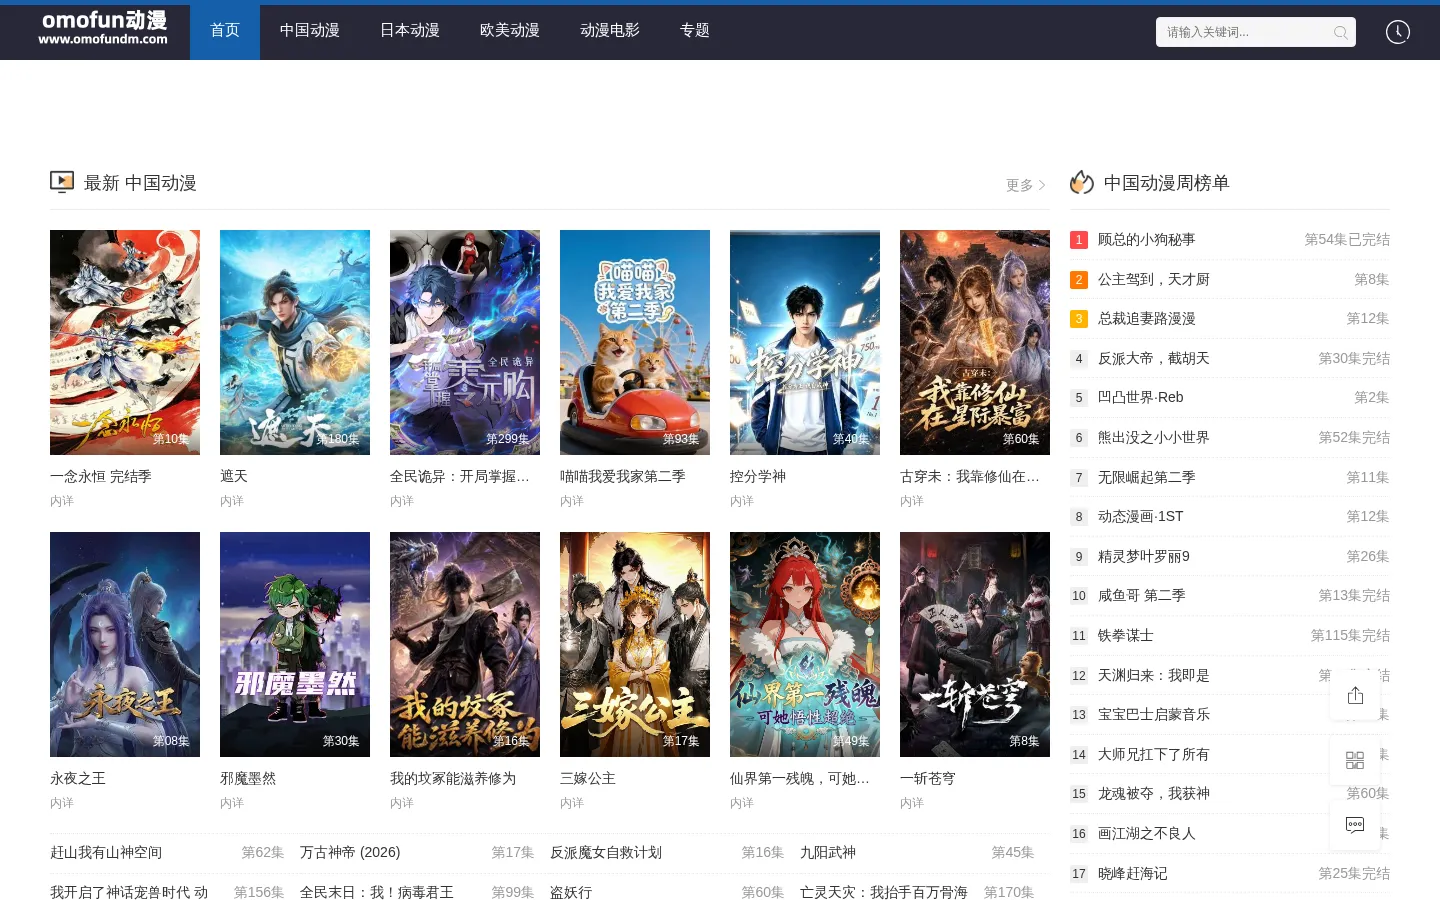Open the 欧美动漫 menu
The height and width of the screenshot is (900, 1440).
click(510, 30)
